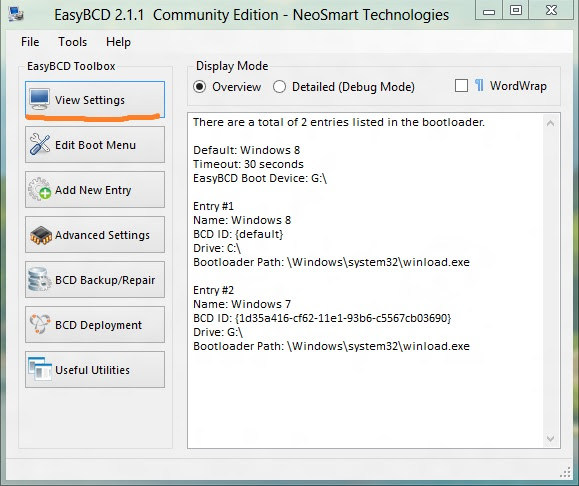Click the scrollbar up arrow

[550, 123]
